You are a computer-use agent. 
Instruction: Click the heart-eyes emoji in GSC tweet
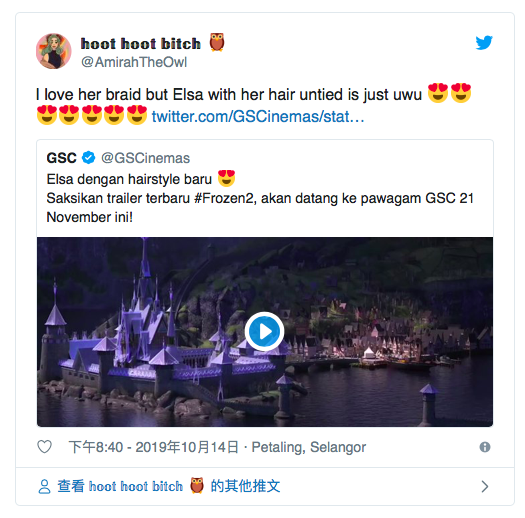pos(226,178)
